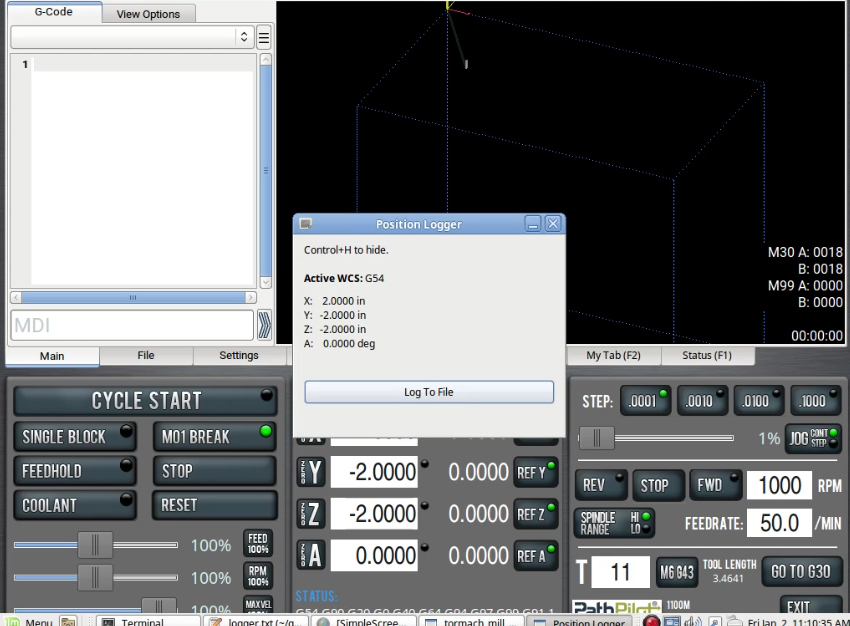The height and width of the screenshot is (626, 850).
Task: Open the G-code hamburger menu icon
Action: 264,38
